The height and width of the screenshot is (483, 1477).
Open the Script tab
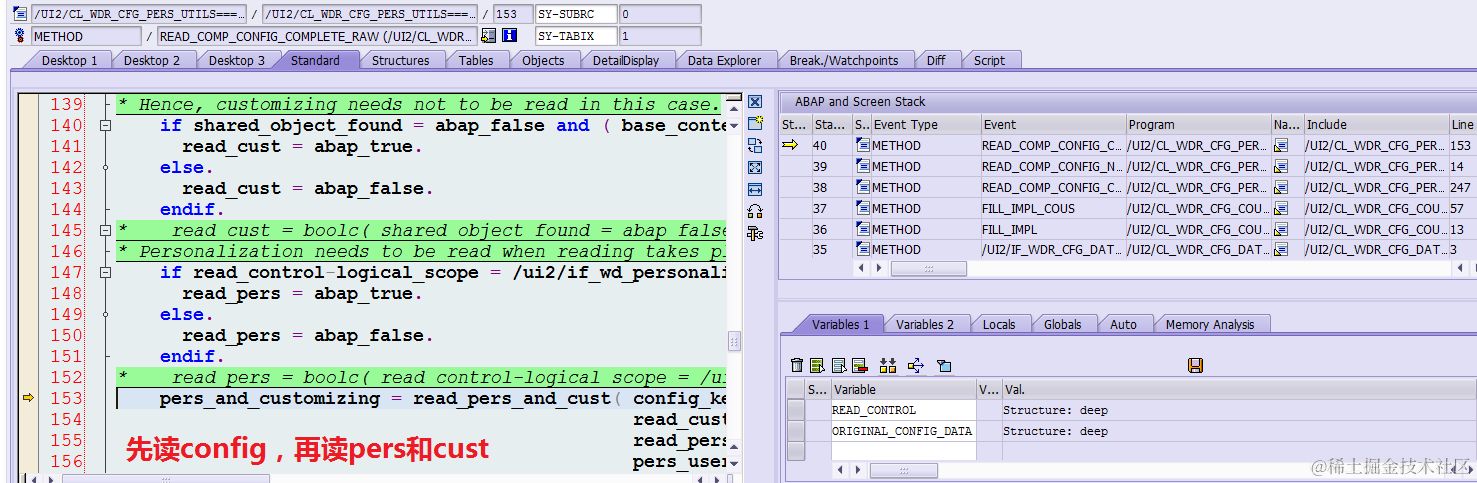(x=989, y=60)
